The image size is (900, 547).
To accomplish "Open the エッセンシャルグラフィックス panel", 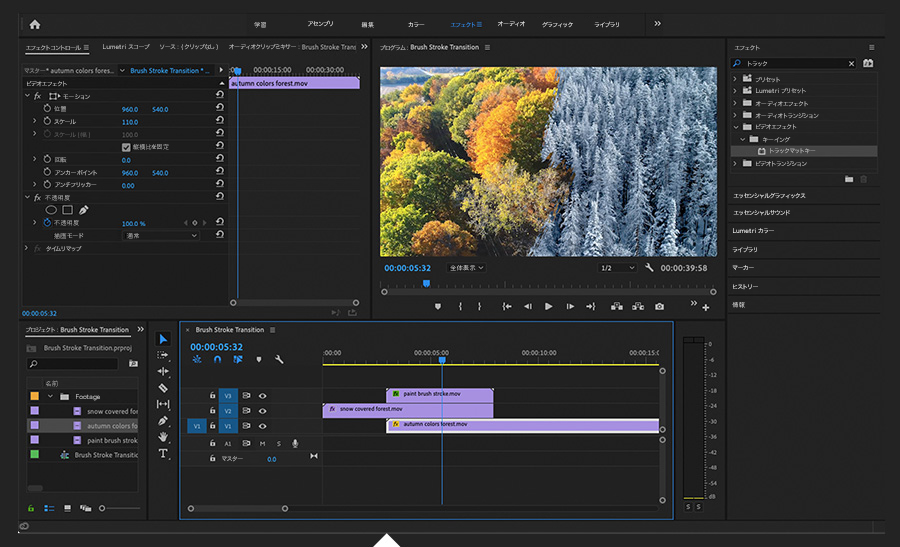I will click(x=769, y=196).
